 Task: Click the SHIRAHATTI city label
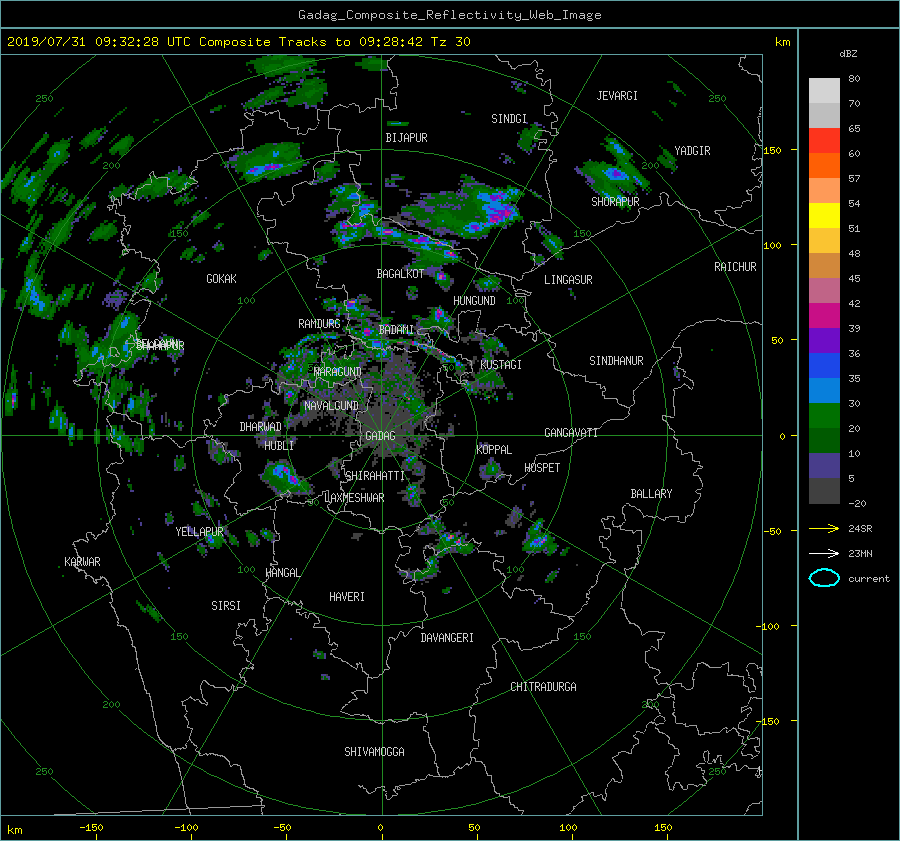click(375, 476)
